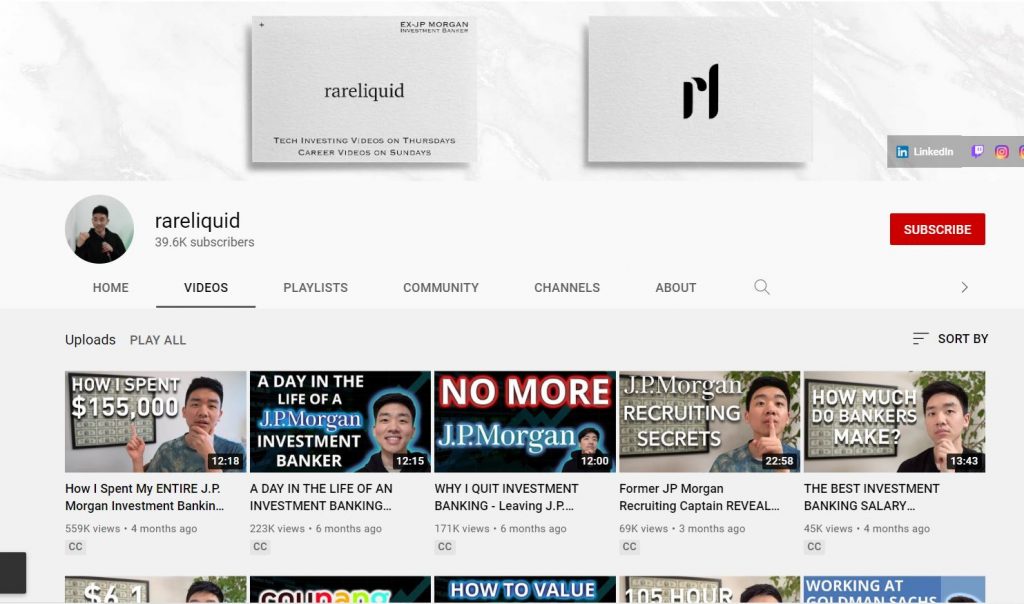This screenshot has height=604, width=1024.
Task: Expand more tabs with the right chevron arrow
Action: (x=964, y=287)
